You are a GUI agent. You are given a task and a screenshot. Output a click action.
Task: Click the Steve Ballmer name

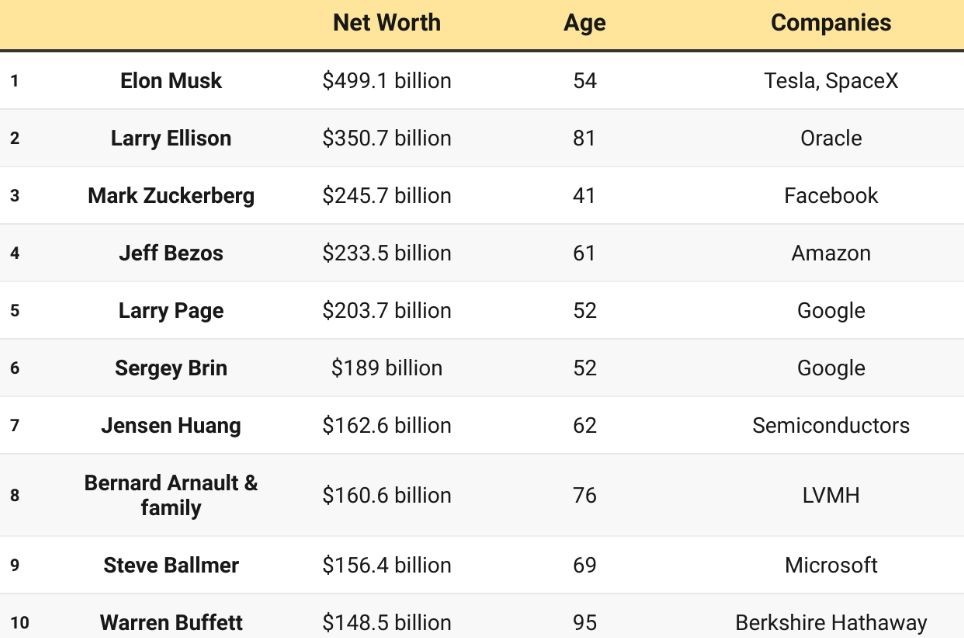click(171, 565)
